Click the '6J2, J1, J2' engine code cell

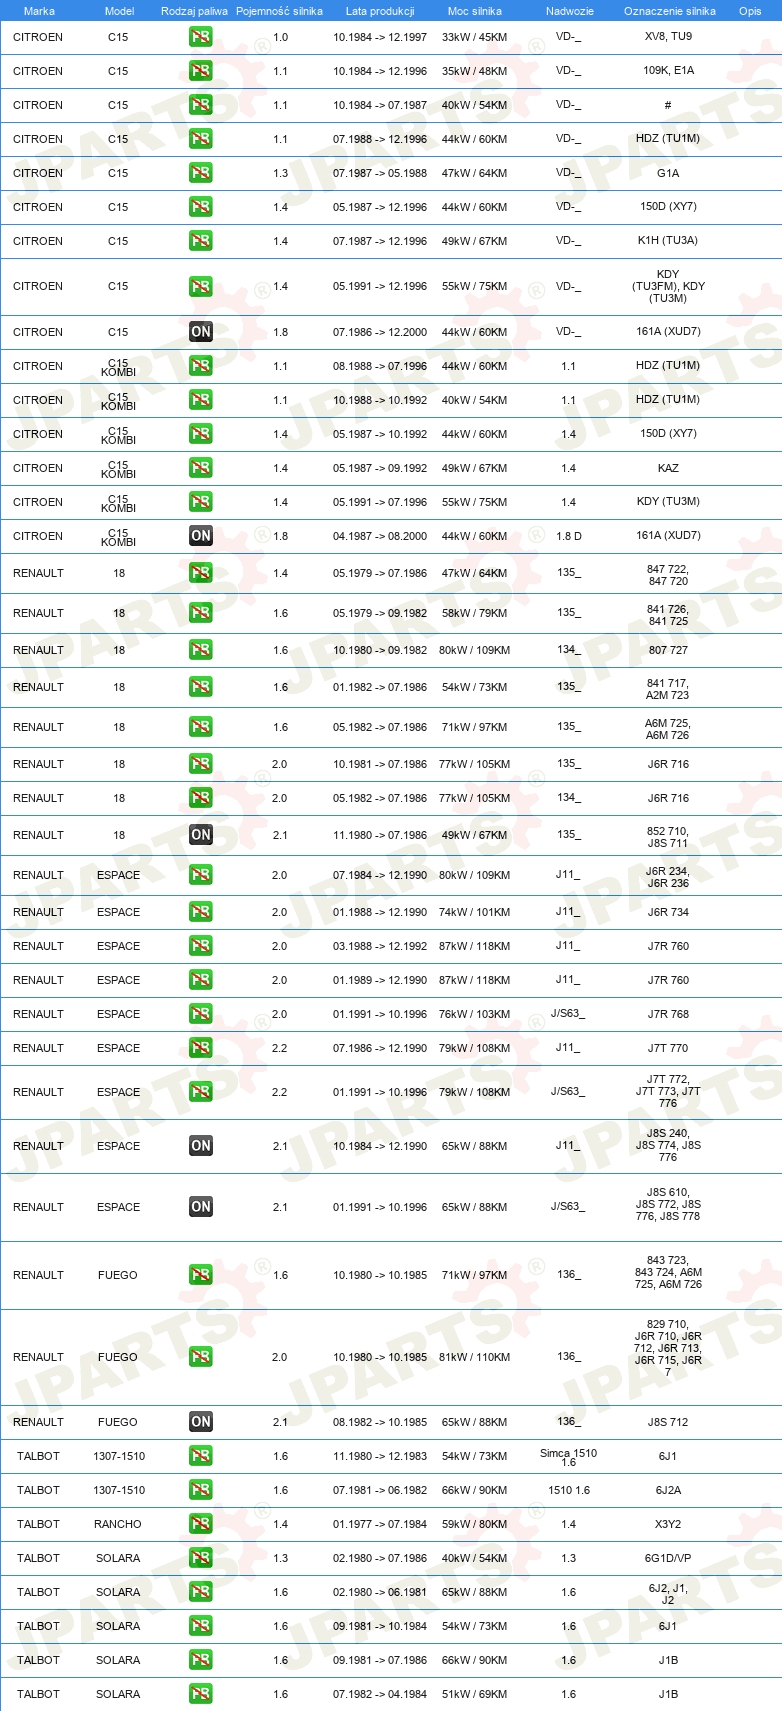(x=668, y=1594)
